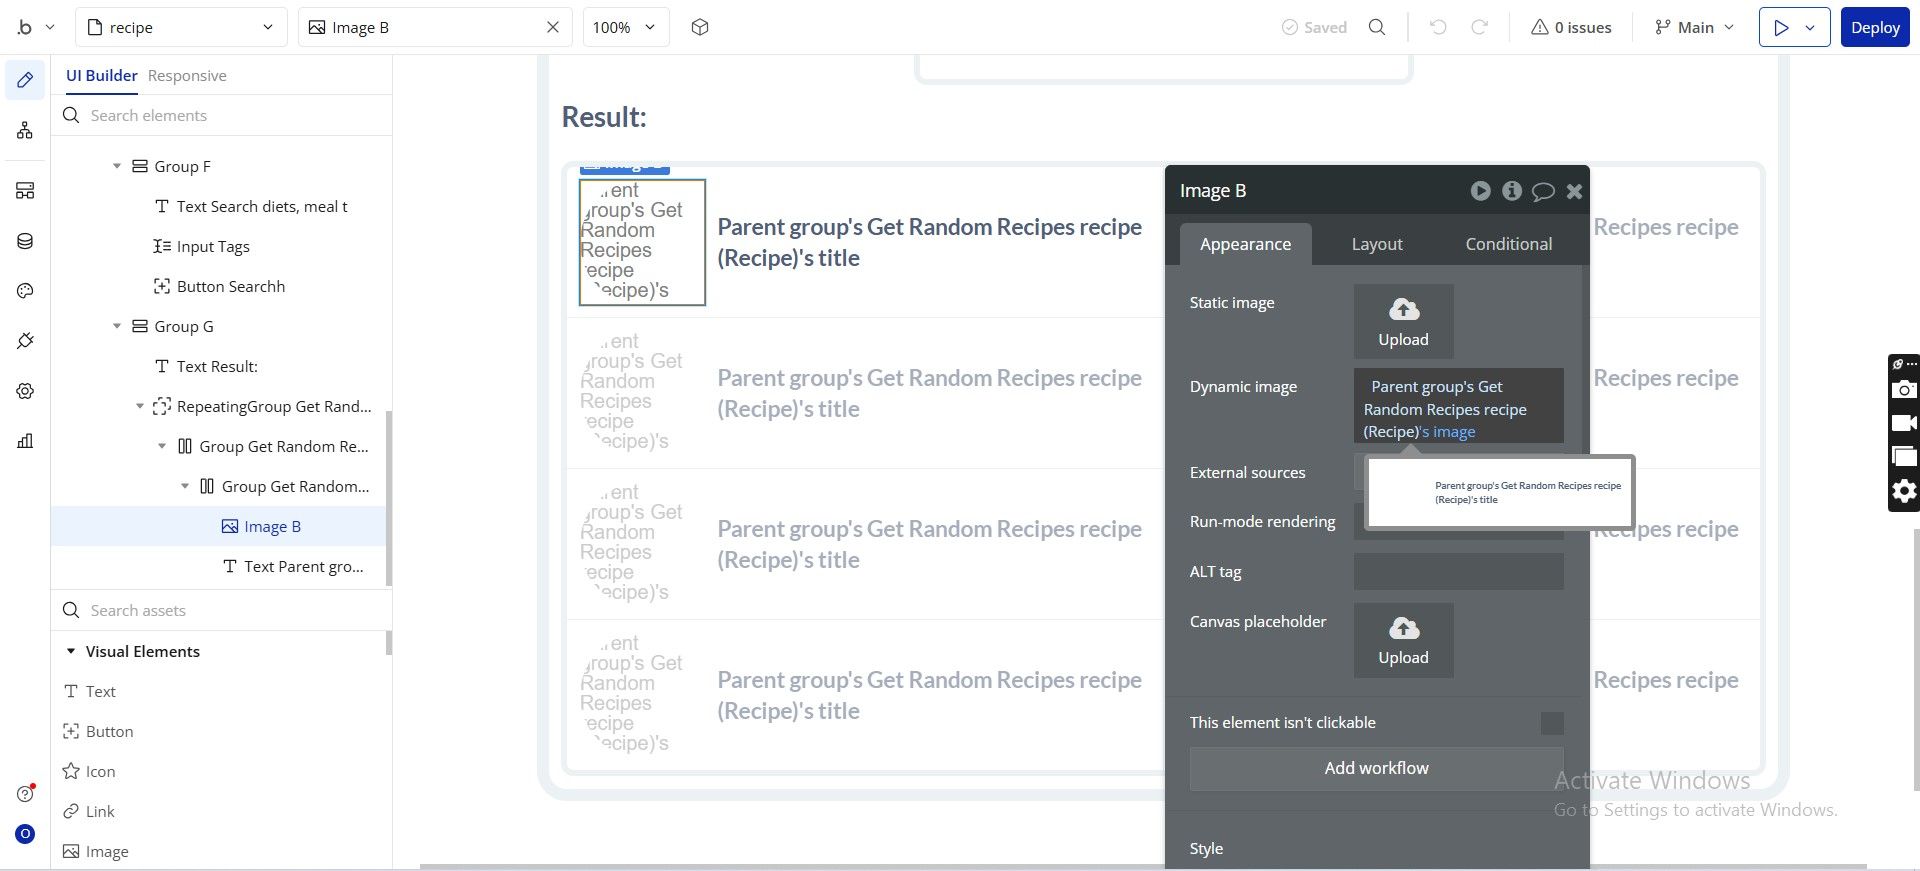Open the Logs chart icon
This screenshot has width=1920, height=871.
pos(25,441)
